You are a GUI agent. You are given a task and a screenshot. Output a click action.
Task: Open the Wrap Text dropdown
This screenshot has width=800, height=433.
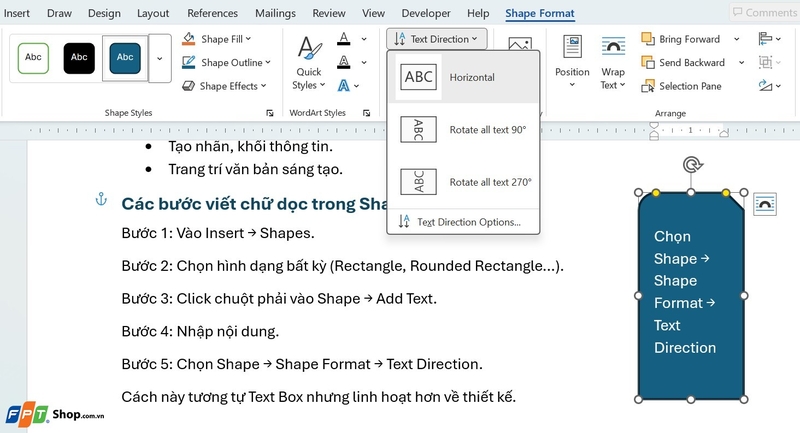tap(613, 63)
